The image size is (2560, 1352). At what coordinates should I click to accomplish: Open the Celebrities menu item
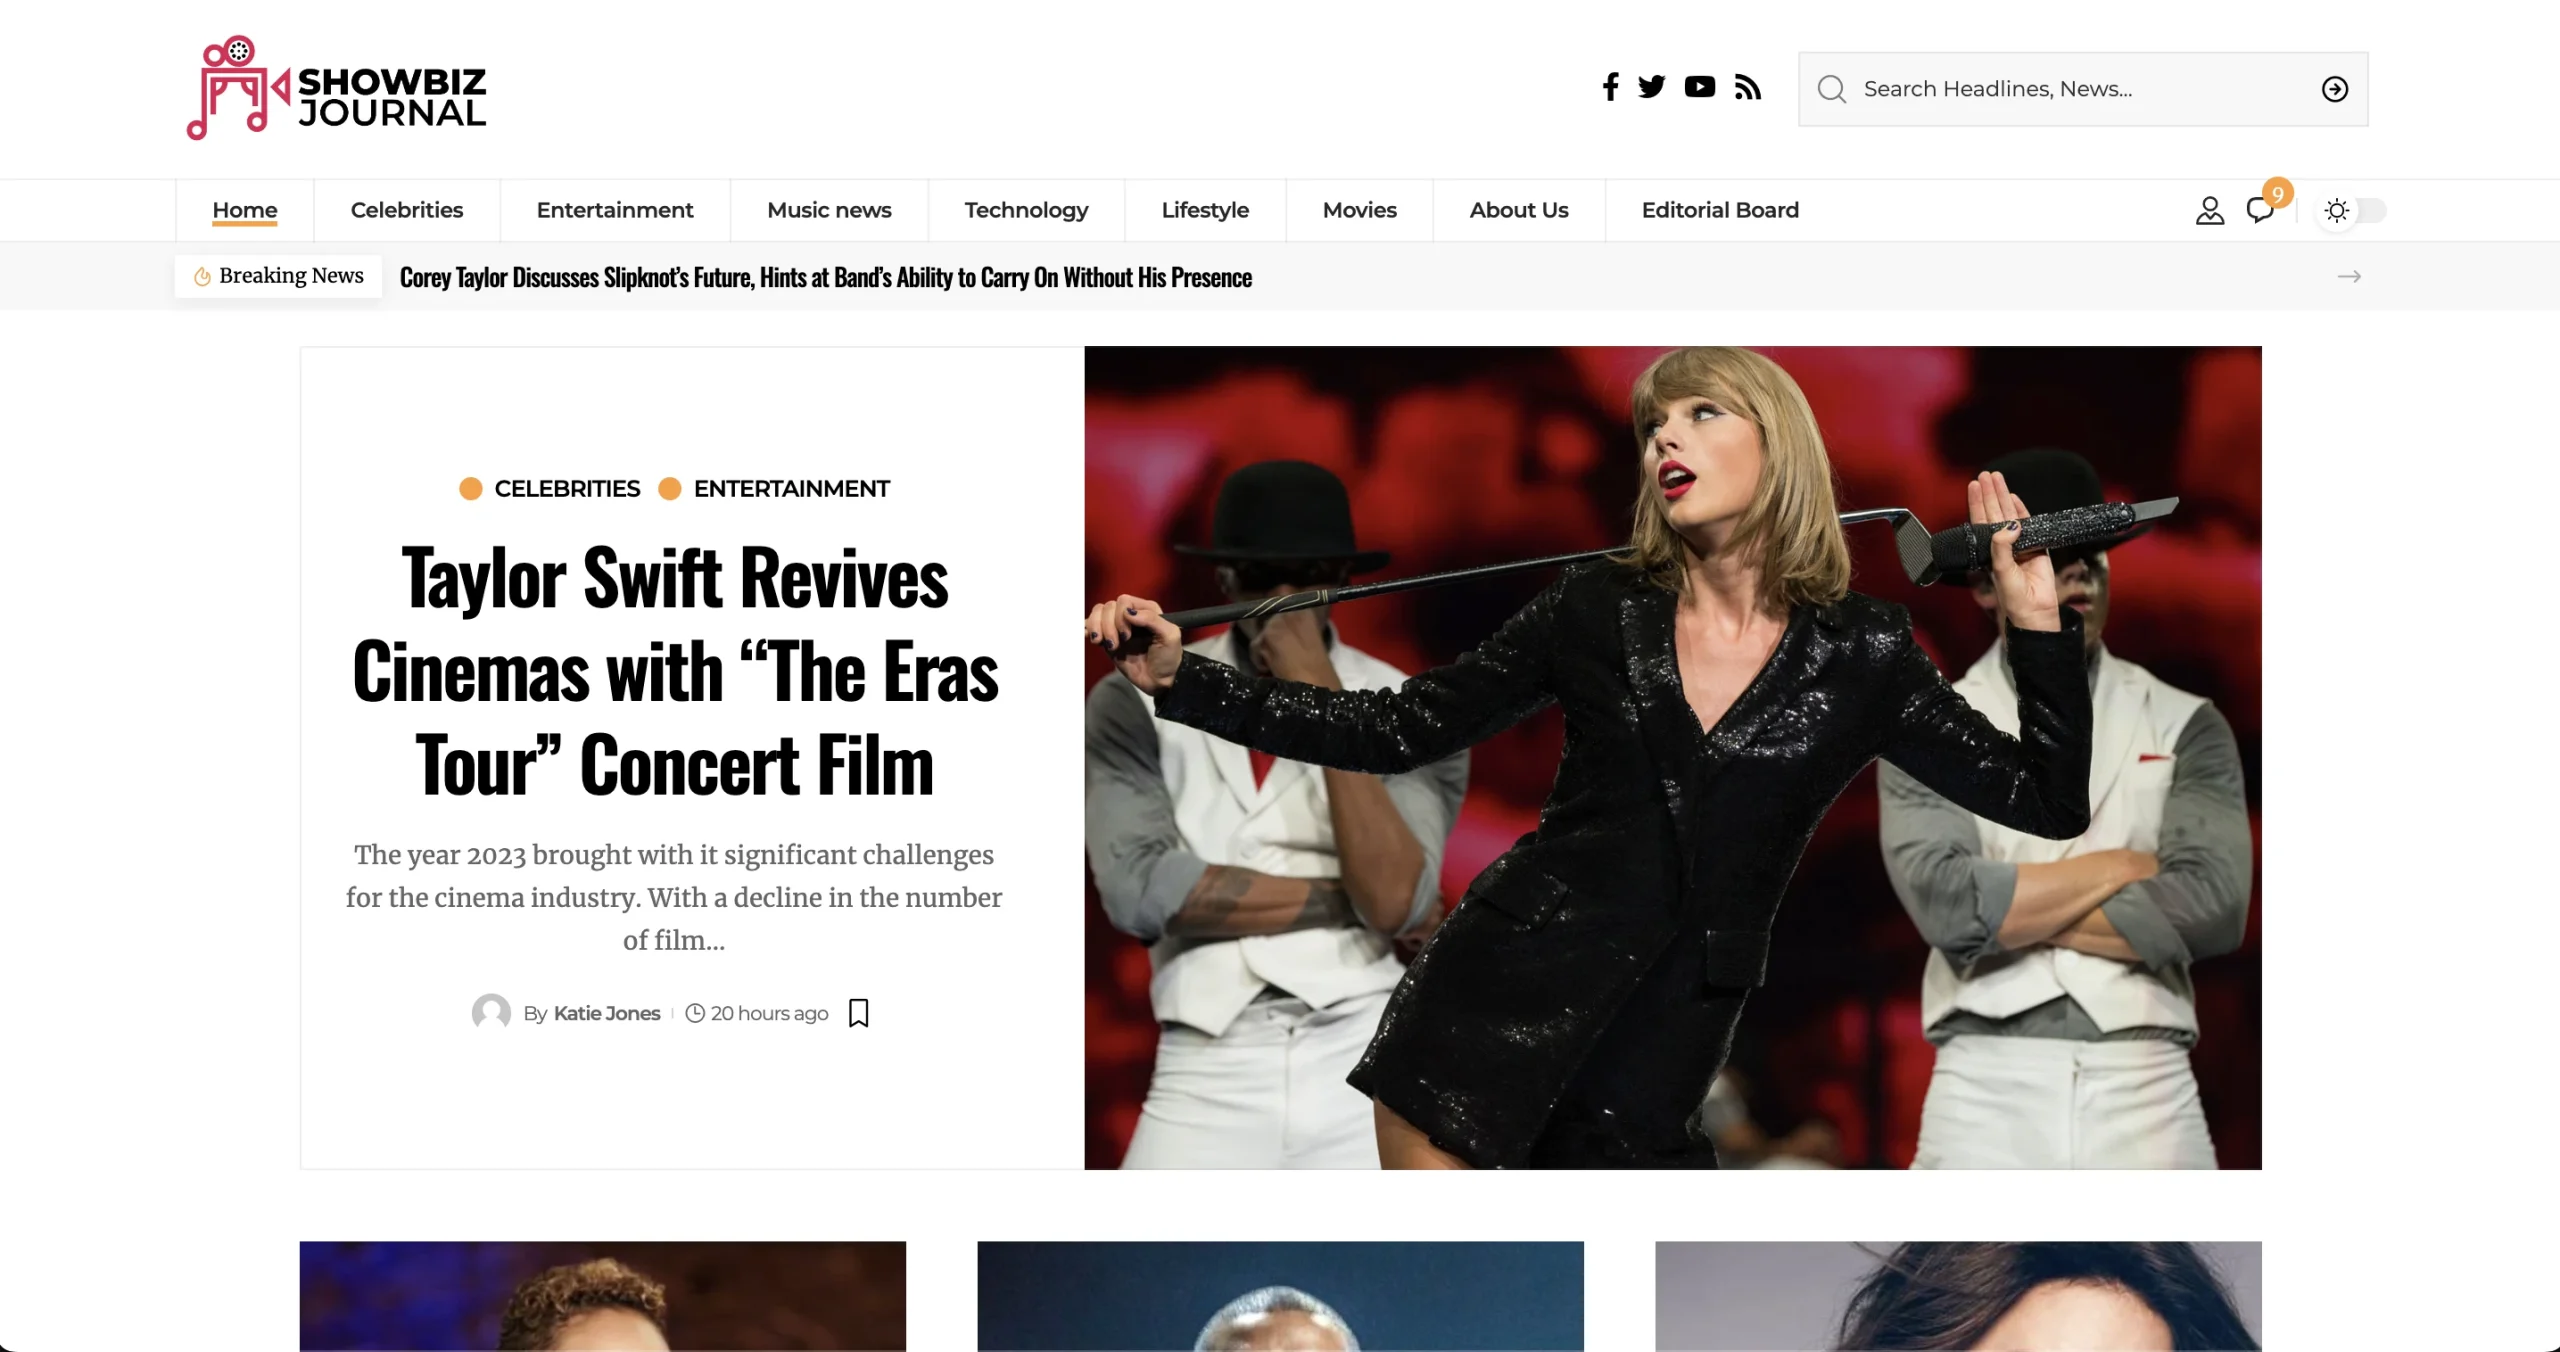[406, 211]
